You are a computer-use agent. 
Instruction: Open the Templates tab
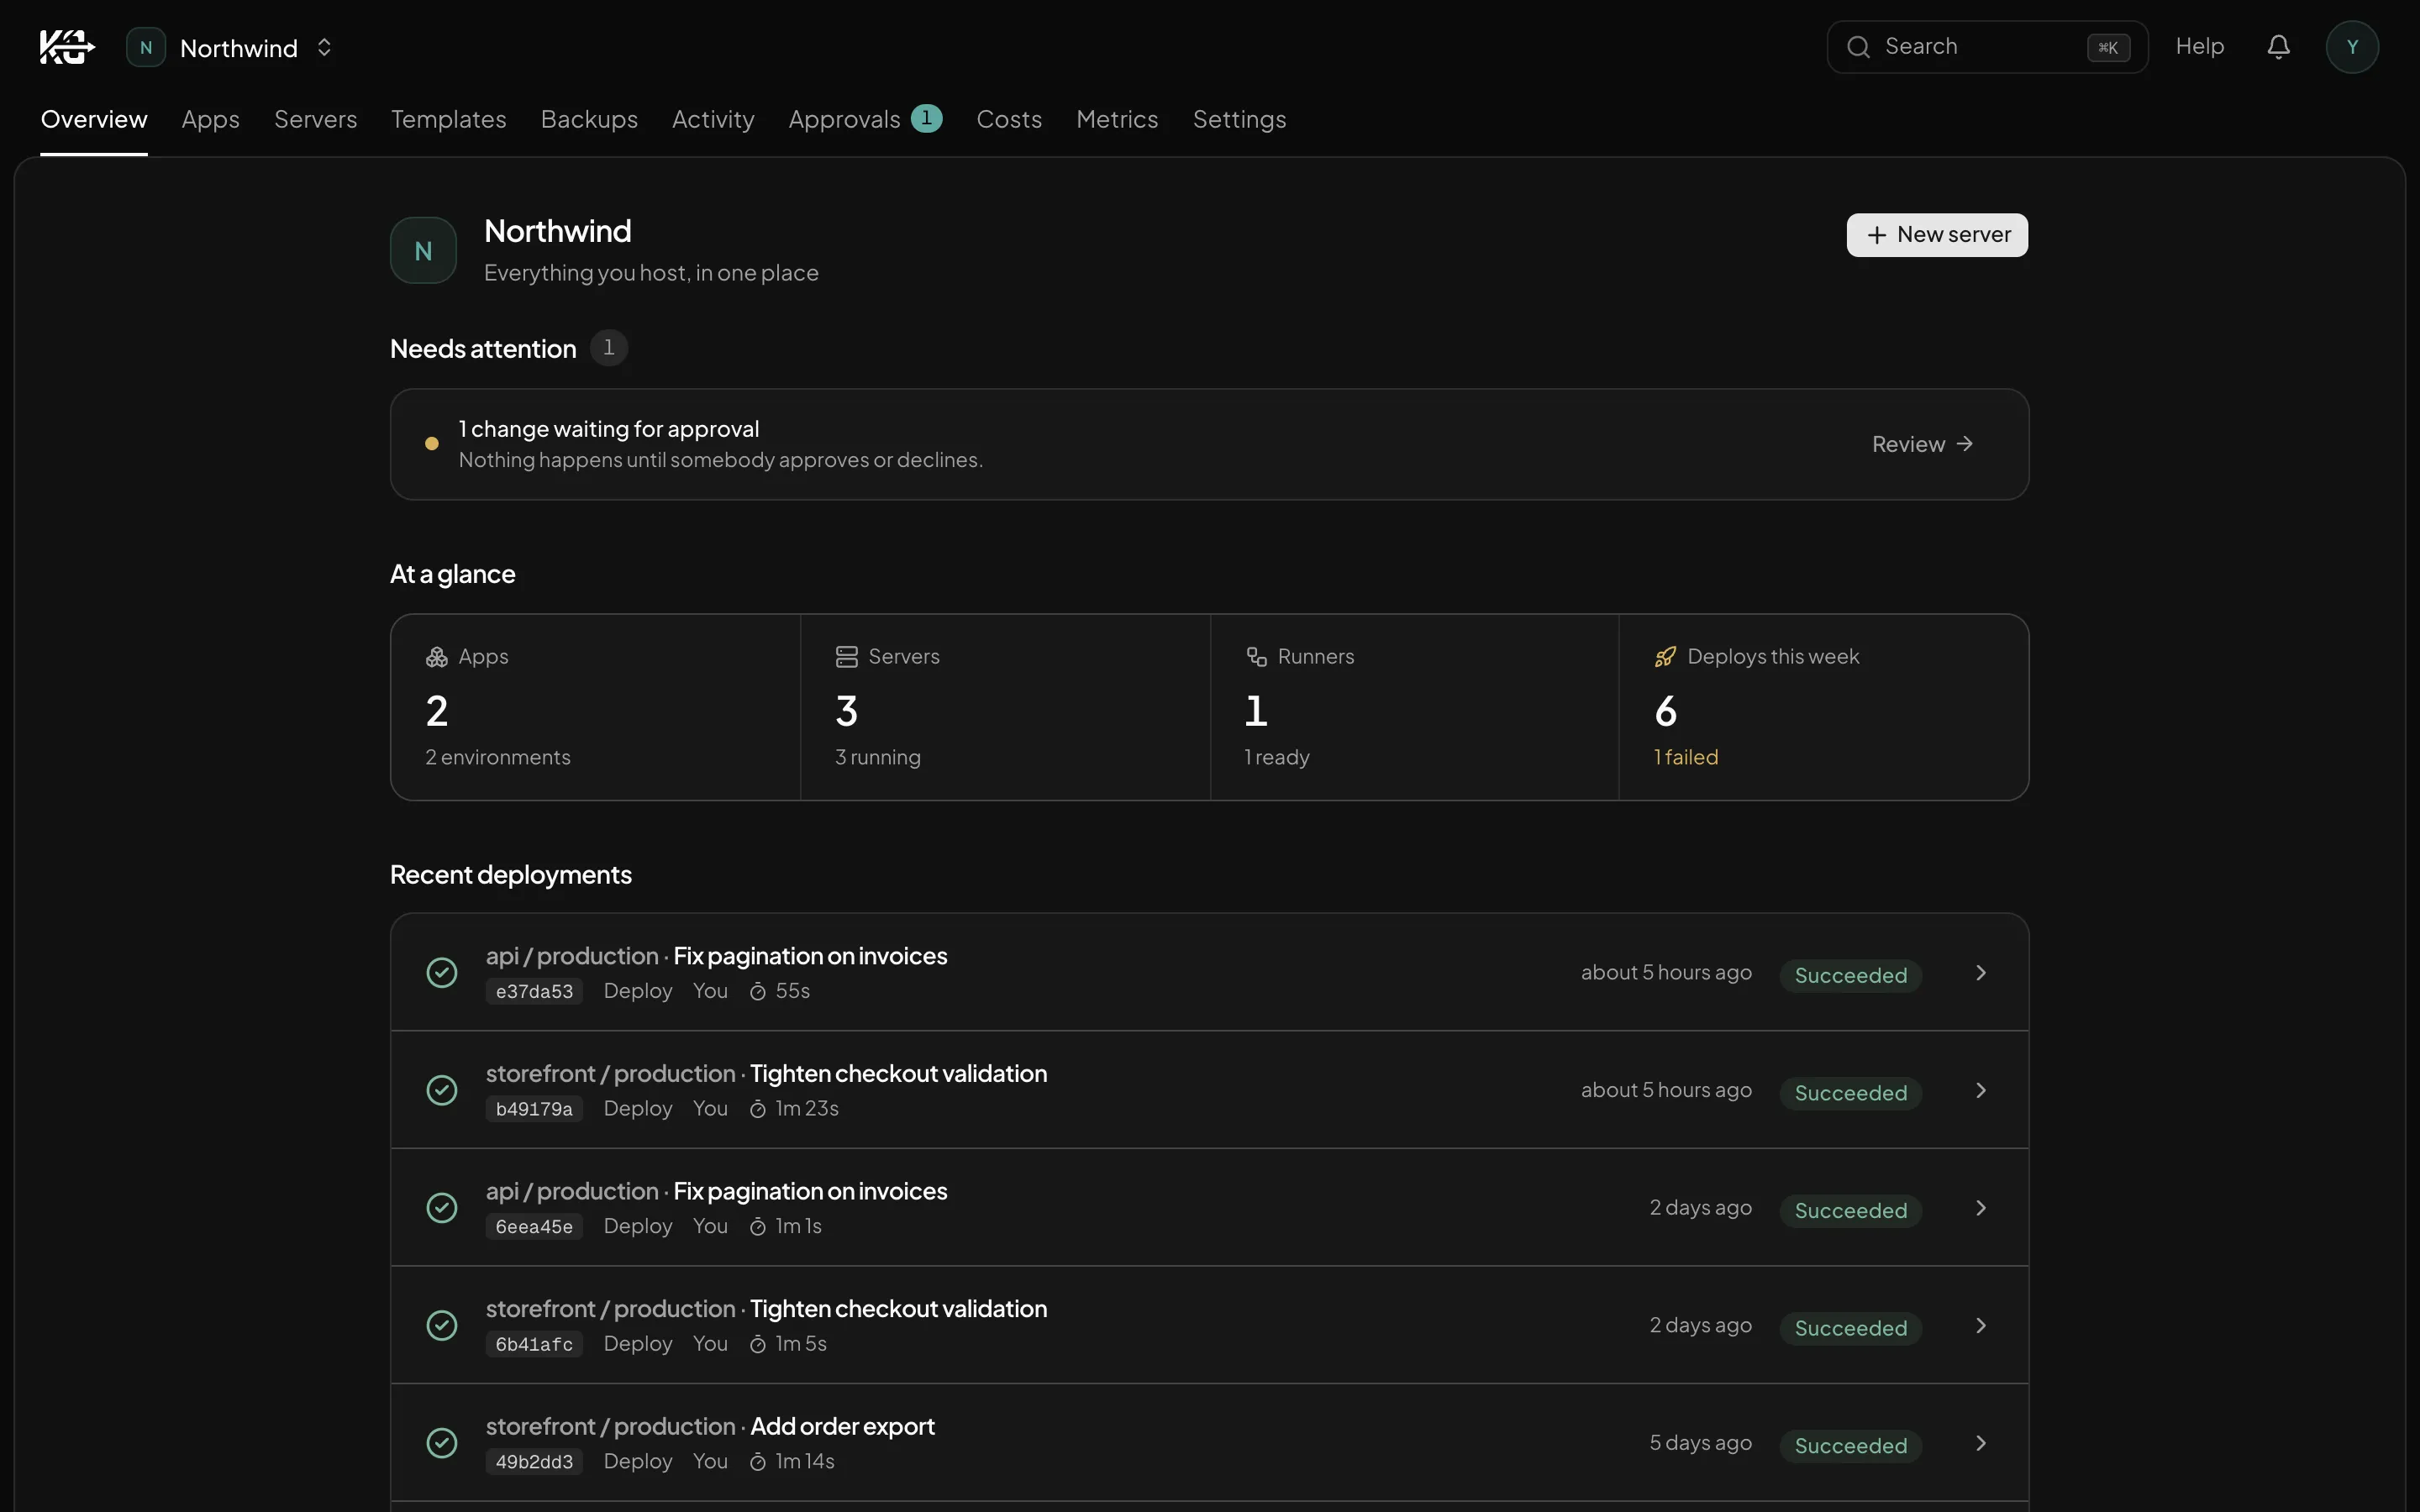[x=448, y=119]
